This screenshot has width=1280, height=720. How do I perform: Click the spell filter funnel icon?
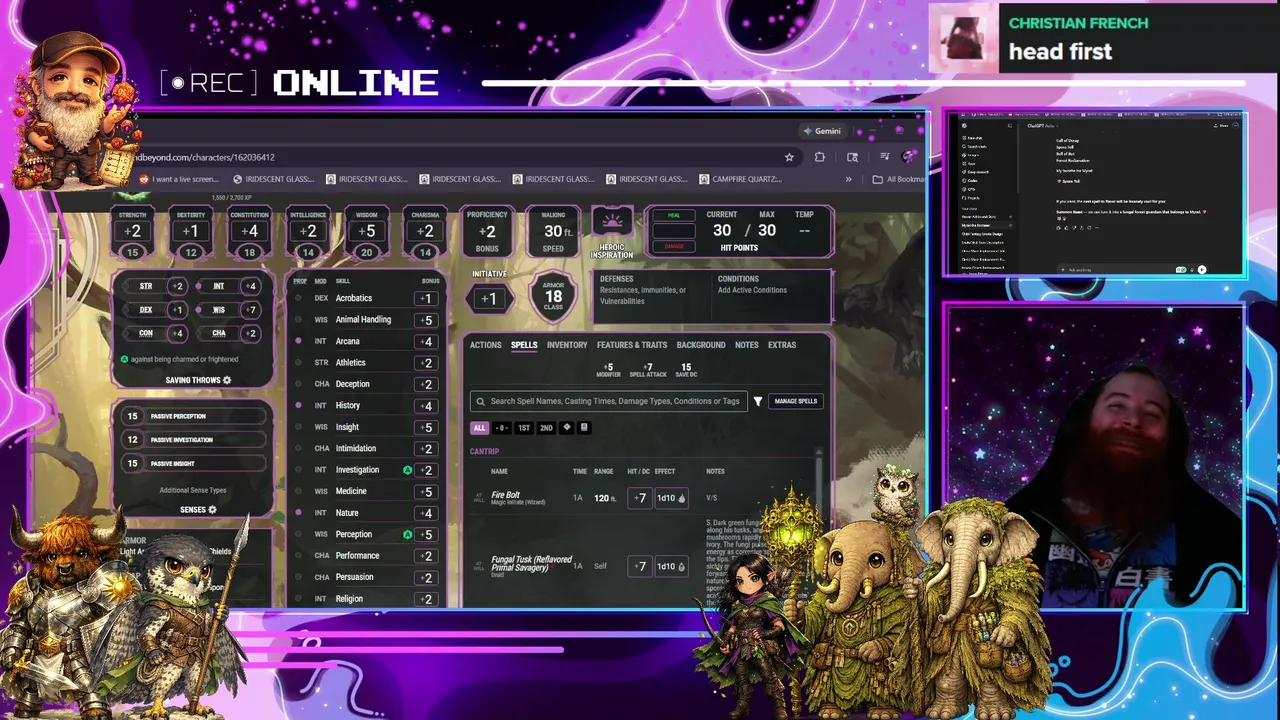coord(758,401)
